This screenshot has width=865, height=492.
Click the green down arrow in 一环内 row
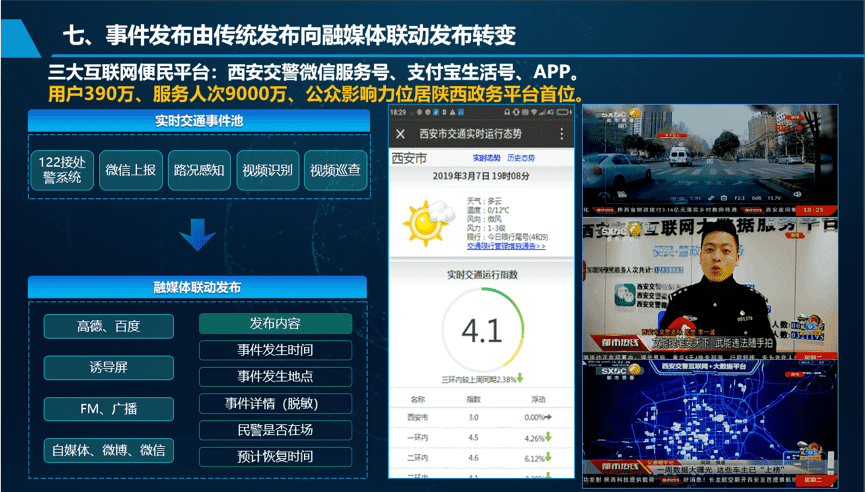[548, 437]
